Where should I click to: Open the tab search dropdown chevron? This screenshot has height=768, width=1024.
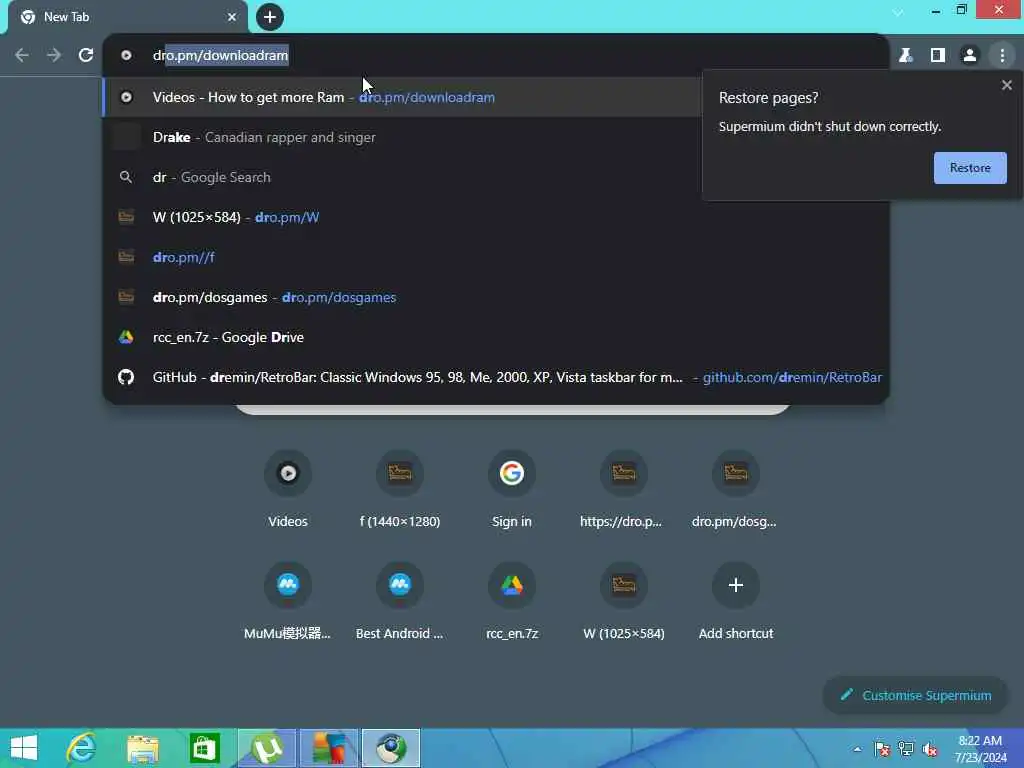[x=899, y=12]
